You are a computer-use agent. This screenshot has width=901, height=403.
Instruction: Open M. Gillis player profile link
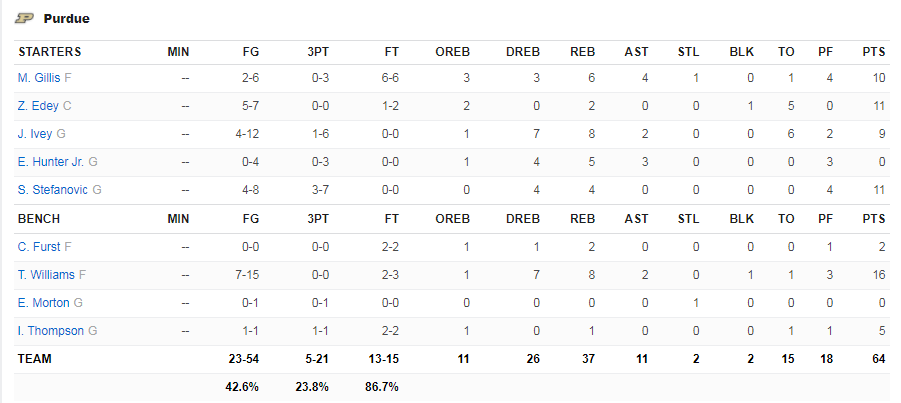tap(39, 78)
